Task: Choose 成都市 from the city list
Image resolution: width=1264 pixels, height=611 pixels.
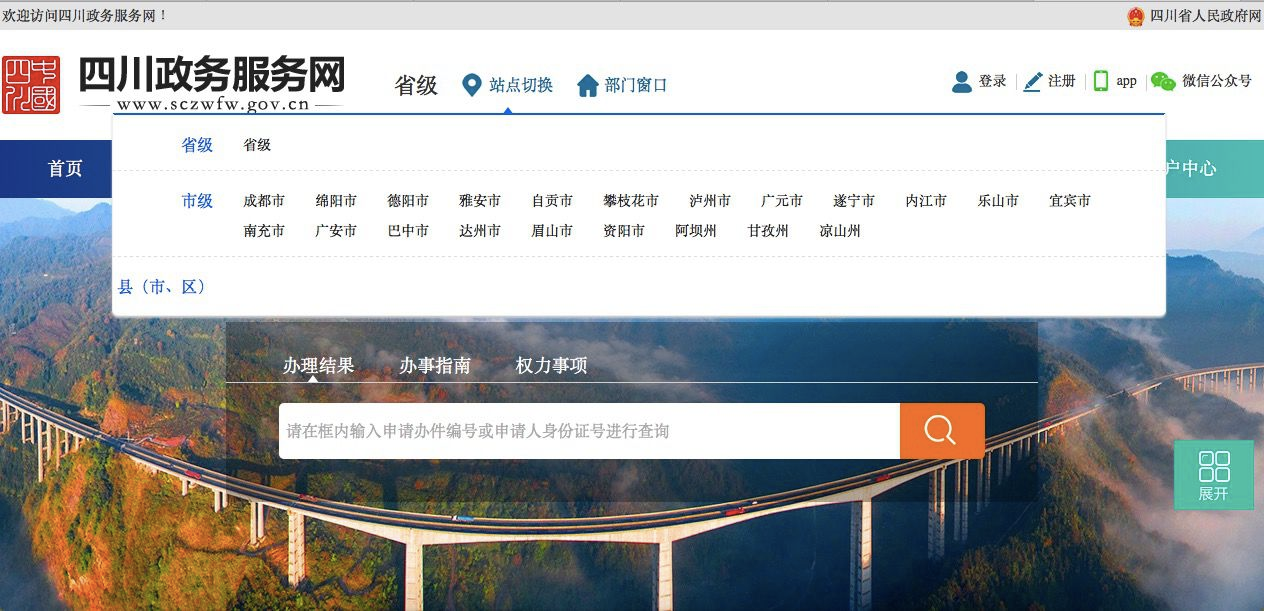Action: click(264, 201)
